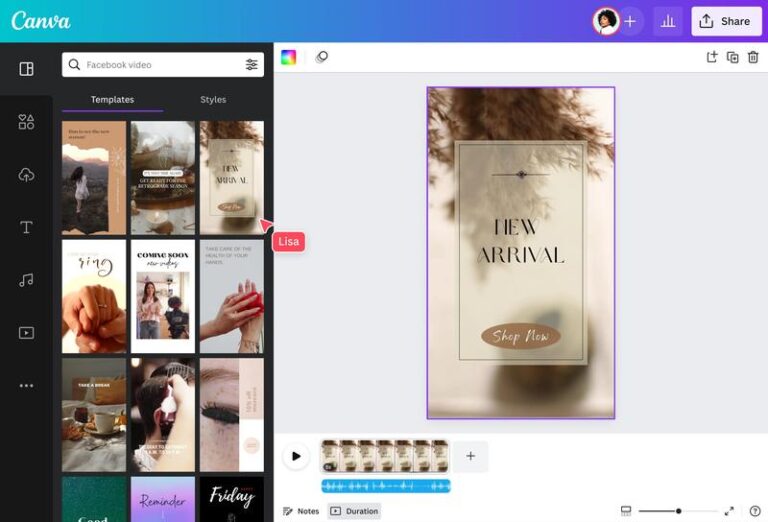Select the closed eye freckles template
Image resolution: width=768 pixels, height=522 pixels.
[x=232, y=415]
